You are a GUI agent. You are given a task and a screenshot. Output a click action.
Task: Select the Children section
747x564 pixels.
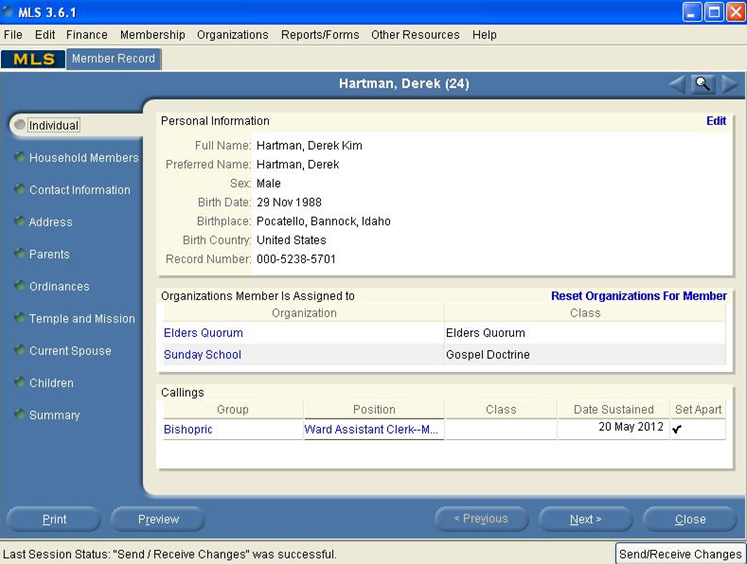click(51, 383)
